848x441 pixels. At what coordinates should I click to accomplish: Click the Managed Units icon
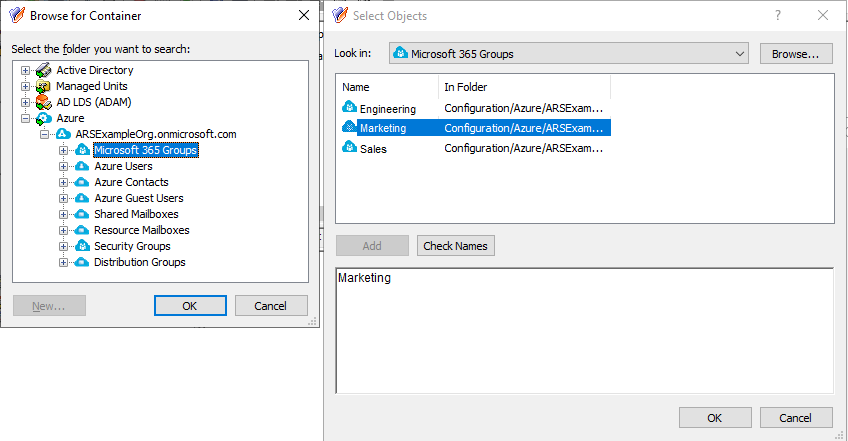tap(43, 86)
